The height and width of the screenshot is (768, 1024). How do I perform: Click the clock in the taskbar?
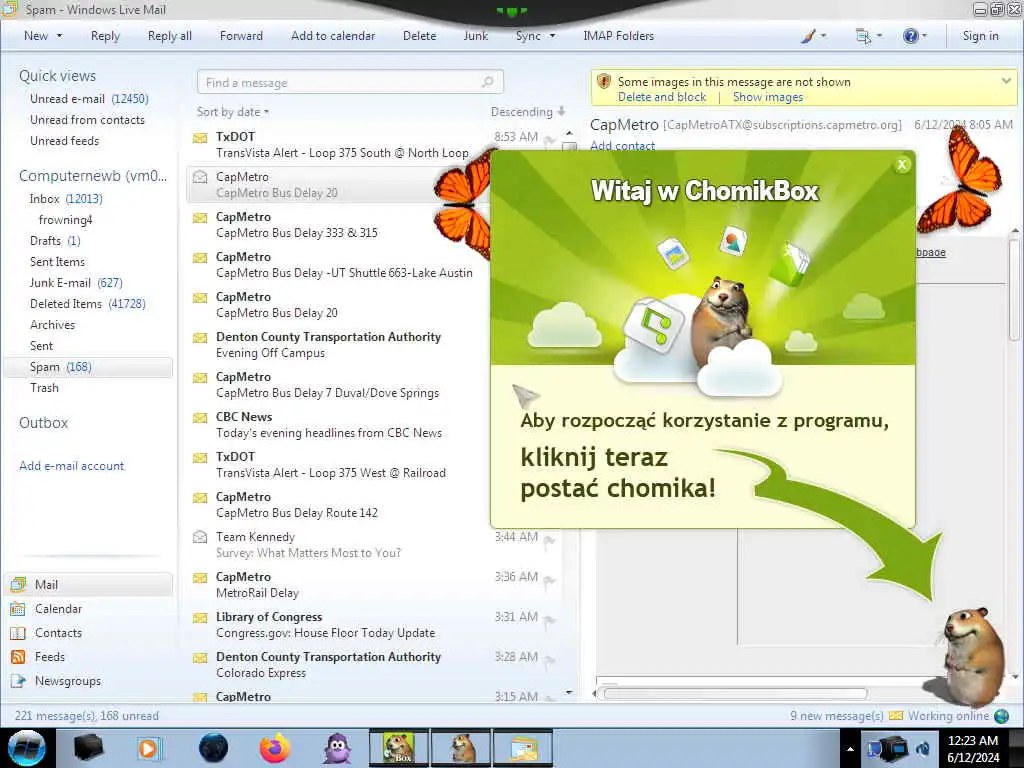(x=973, y=749)
